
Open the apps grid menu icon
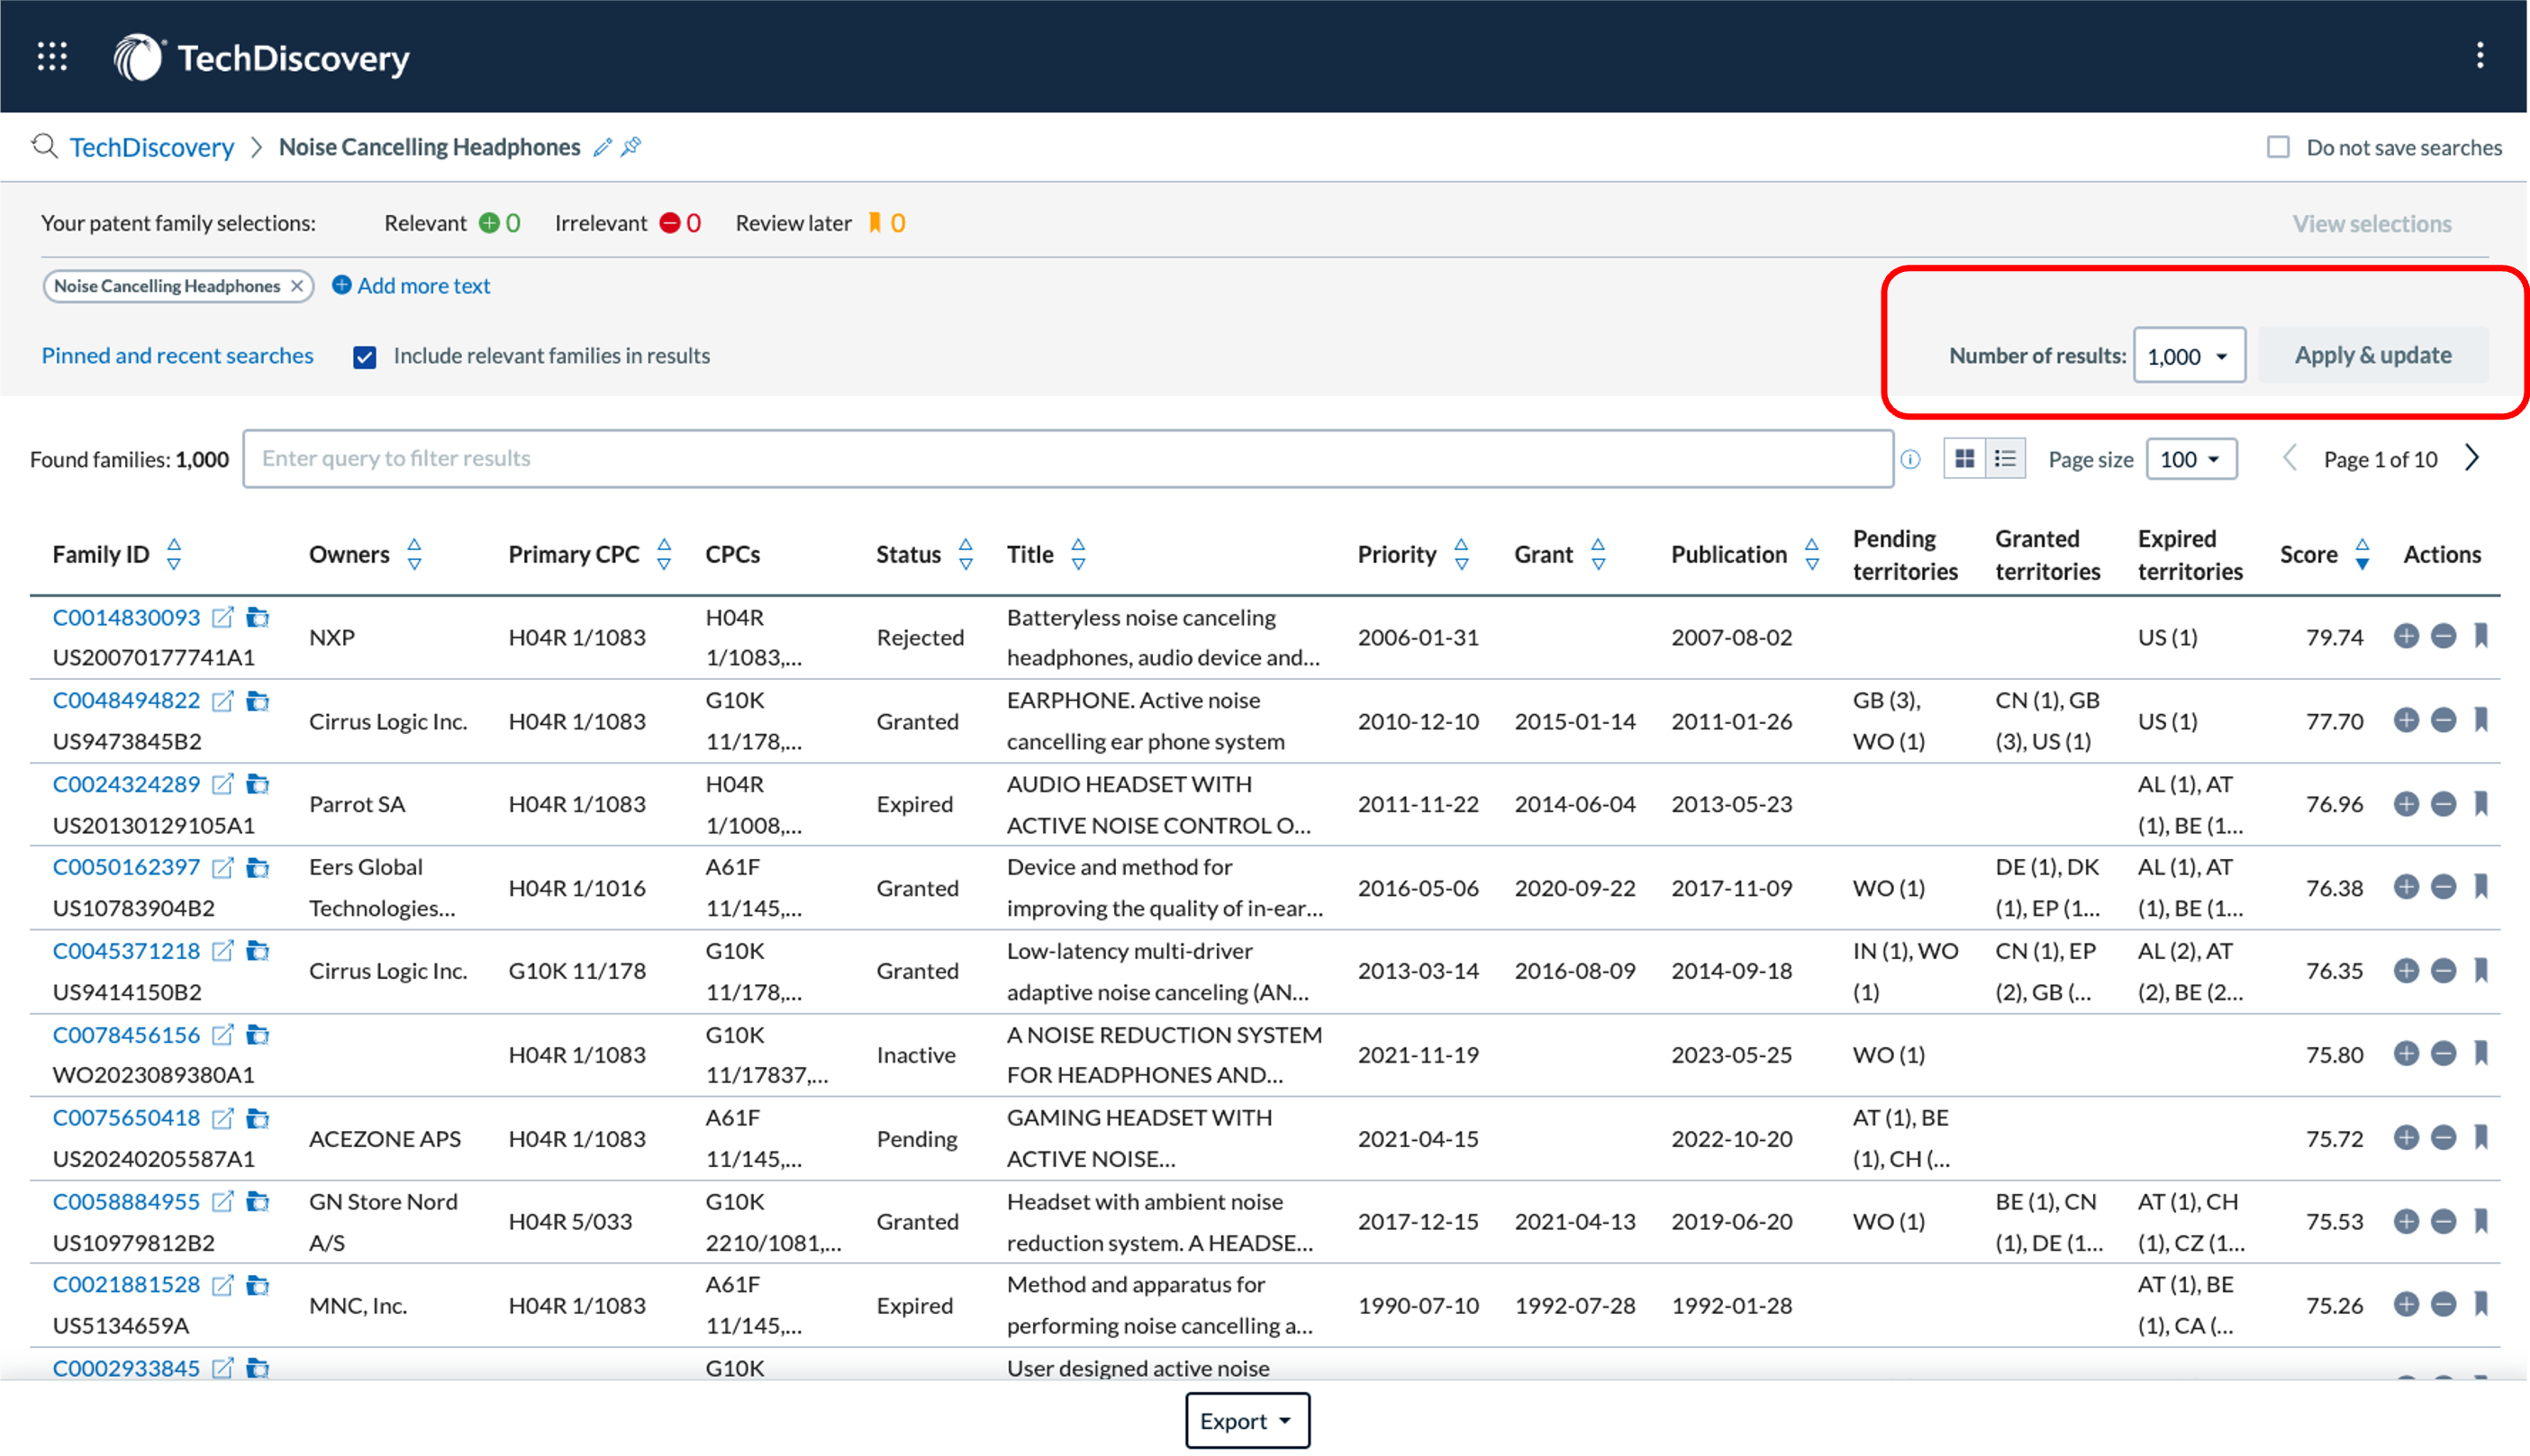tap(52, 57)
